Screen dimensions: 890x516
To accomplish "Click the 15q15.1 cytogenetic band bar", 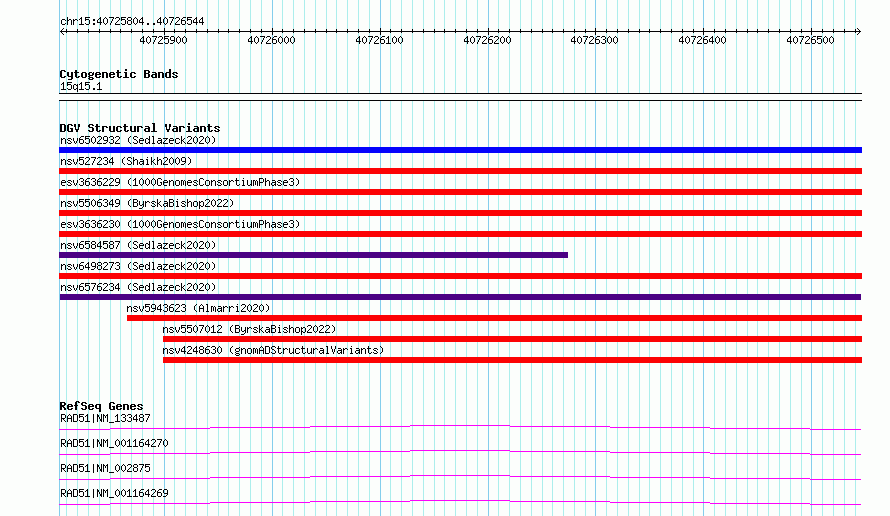I will 460,97.
